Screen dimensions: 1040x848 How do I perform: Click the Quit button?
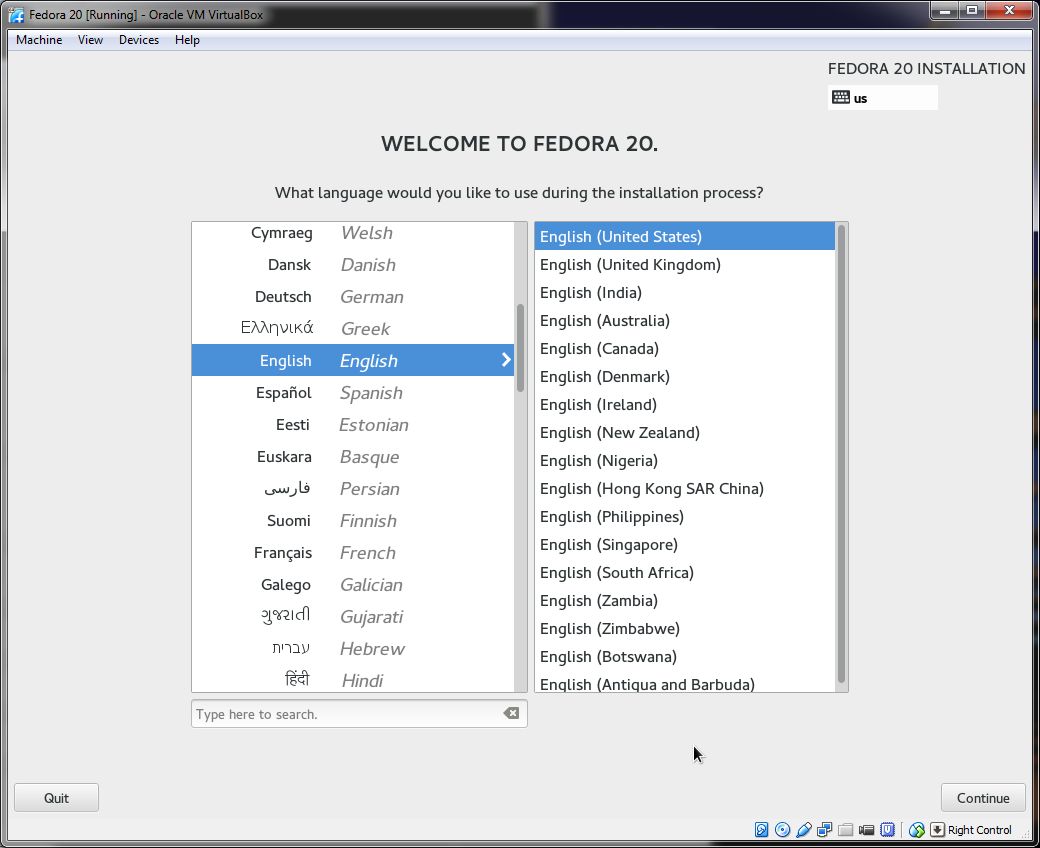[56, 798]
